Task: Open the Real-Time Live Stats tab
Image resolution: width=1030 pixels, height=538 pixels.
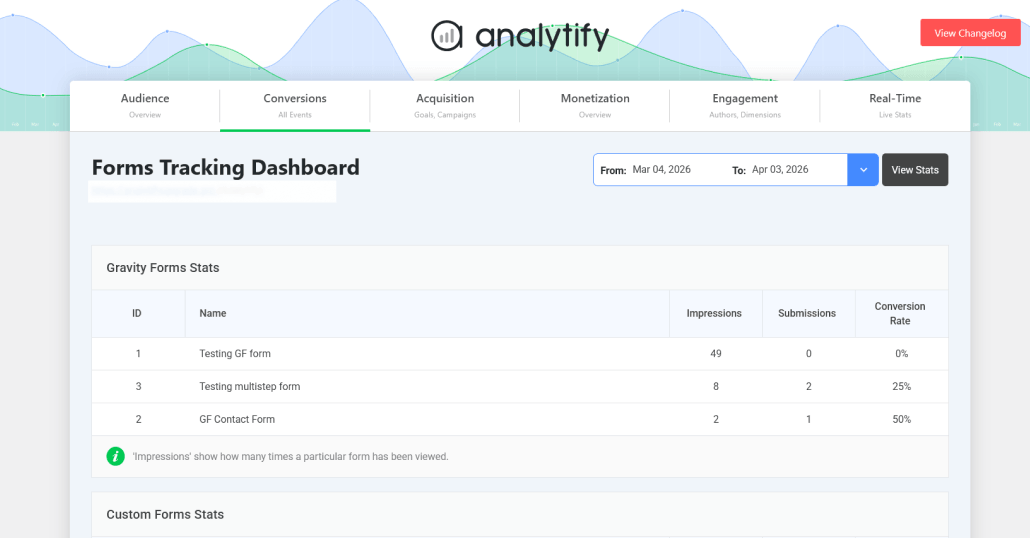Action: point(895,106)
